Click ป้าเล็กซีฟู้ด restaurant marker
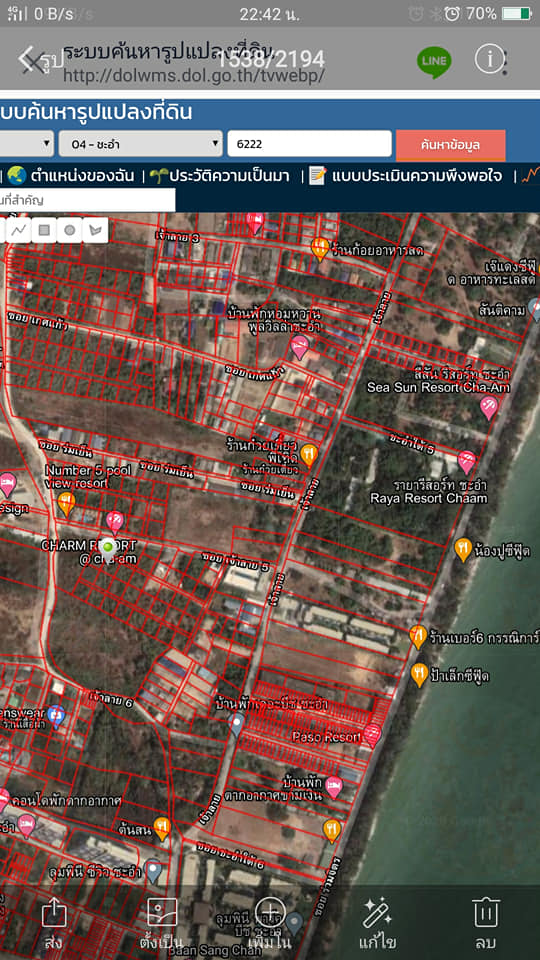540x960 pixels. coord(419,675)
